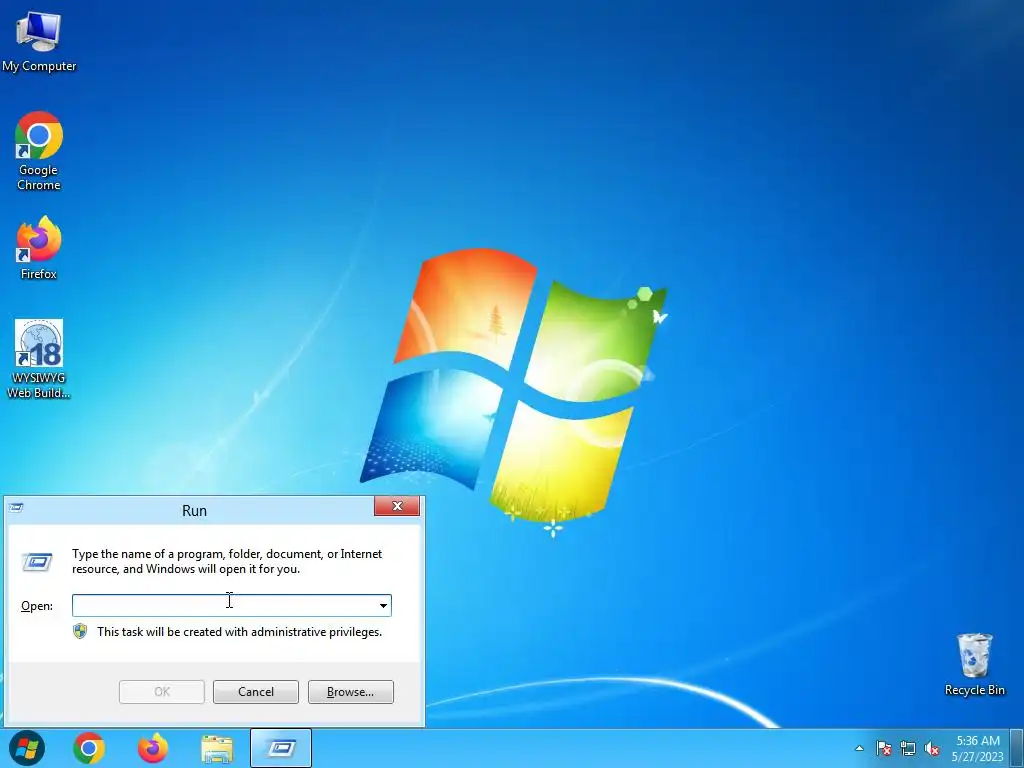Click the administrative privileges shield icon

click(80, 632)
